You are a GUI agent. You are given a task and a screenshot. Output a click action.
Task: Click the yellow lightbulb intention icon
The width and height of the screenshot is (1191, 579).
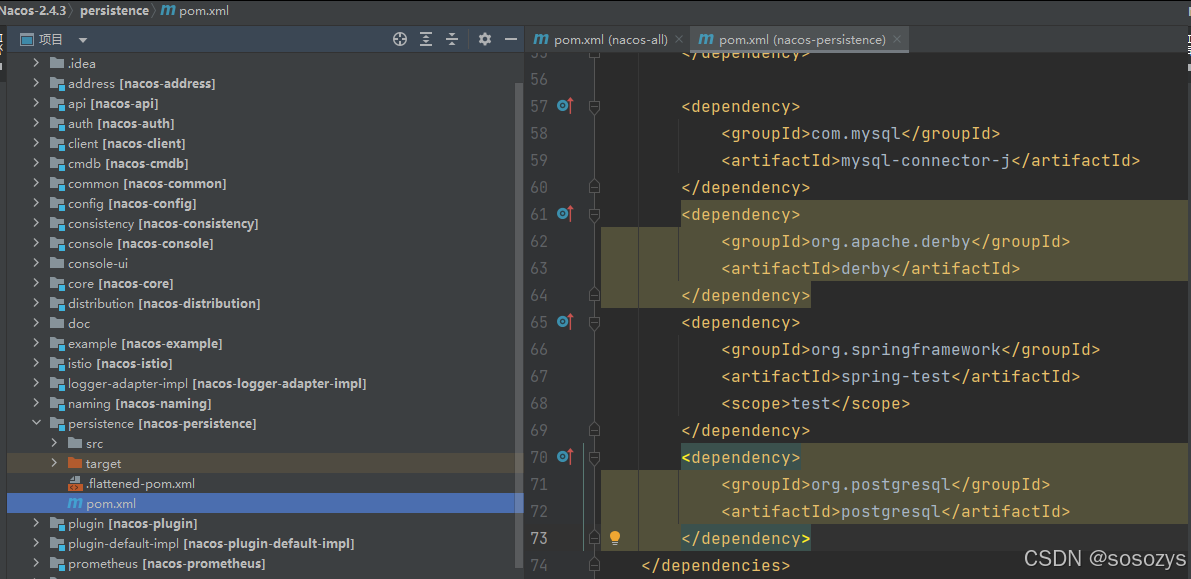pos(614,538)
